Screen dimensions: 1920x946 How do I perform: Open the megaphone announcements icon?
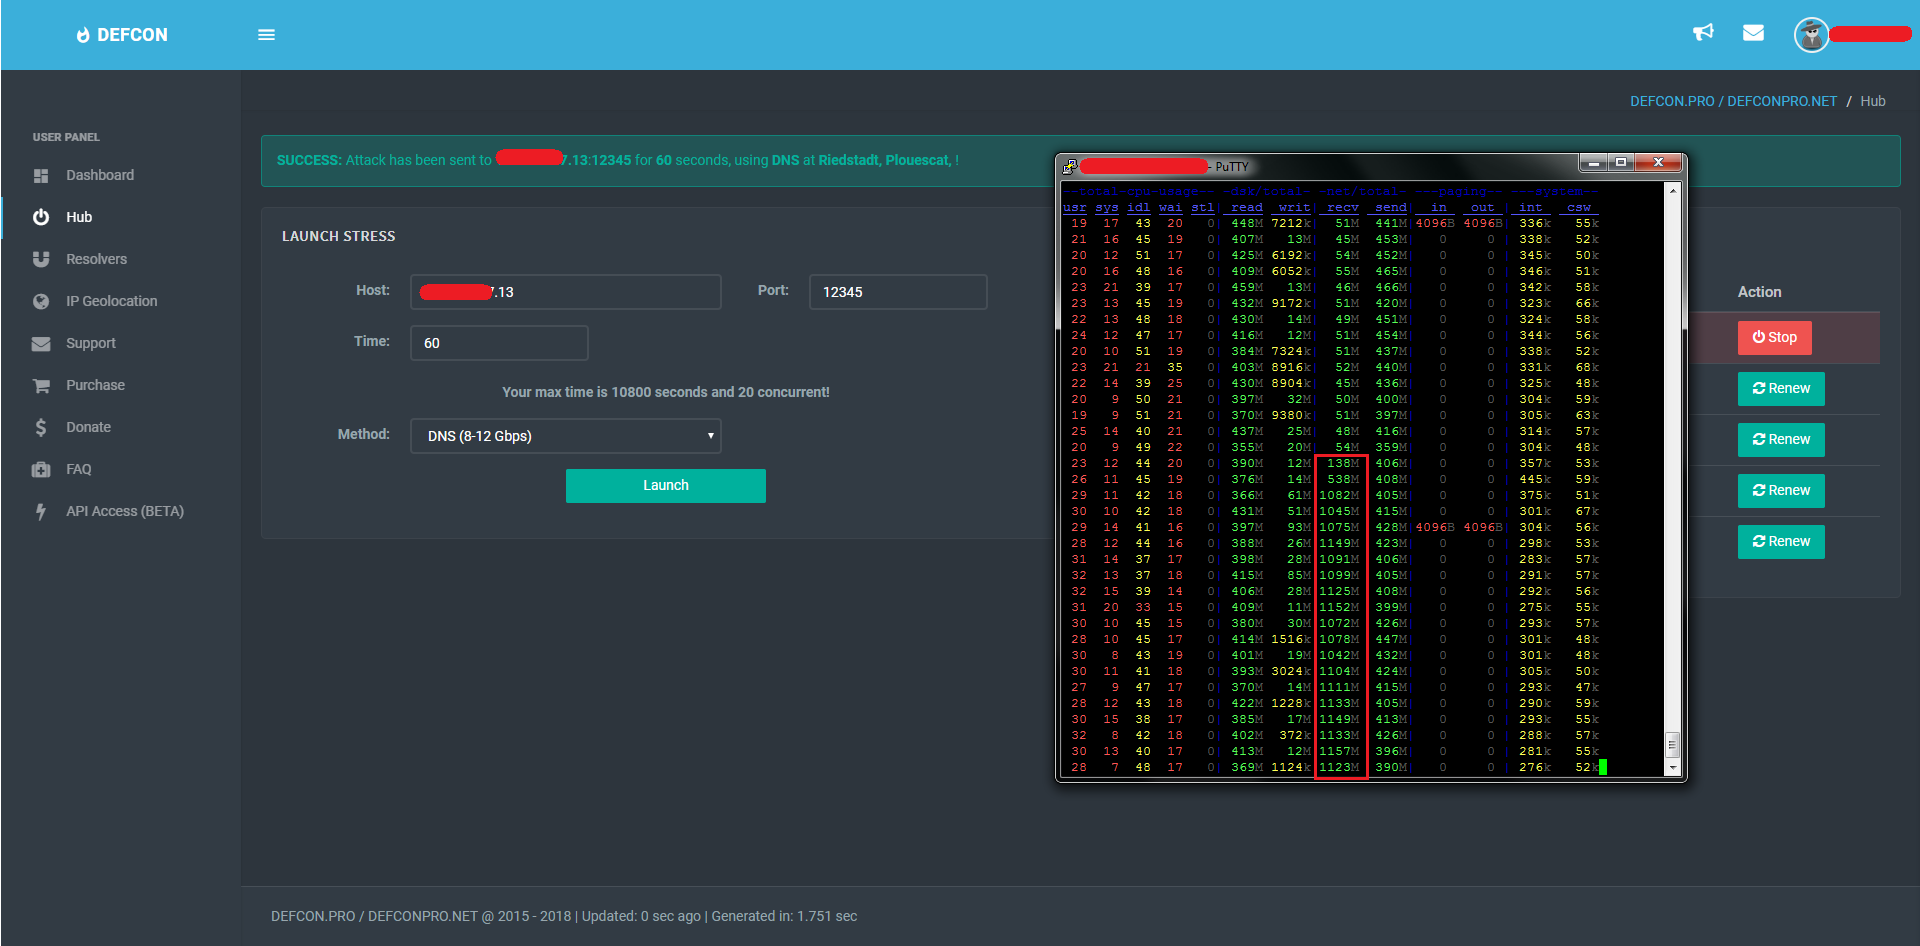(x=1703, y=33)
